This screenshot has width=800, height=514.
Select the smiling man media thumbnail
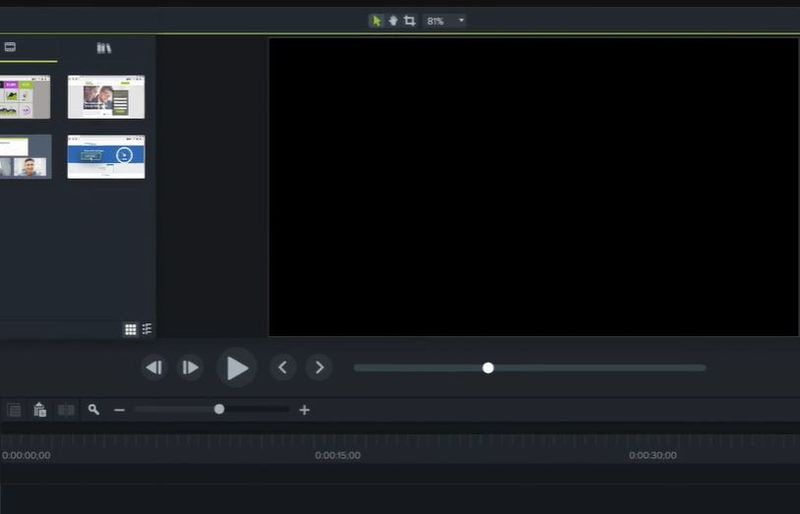26,157
